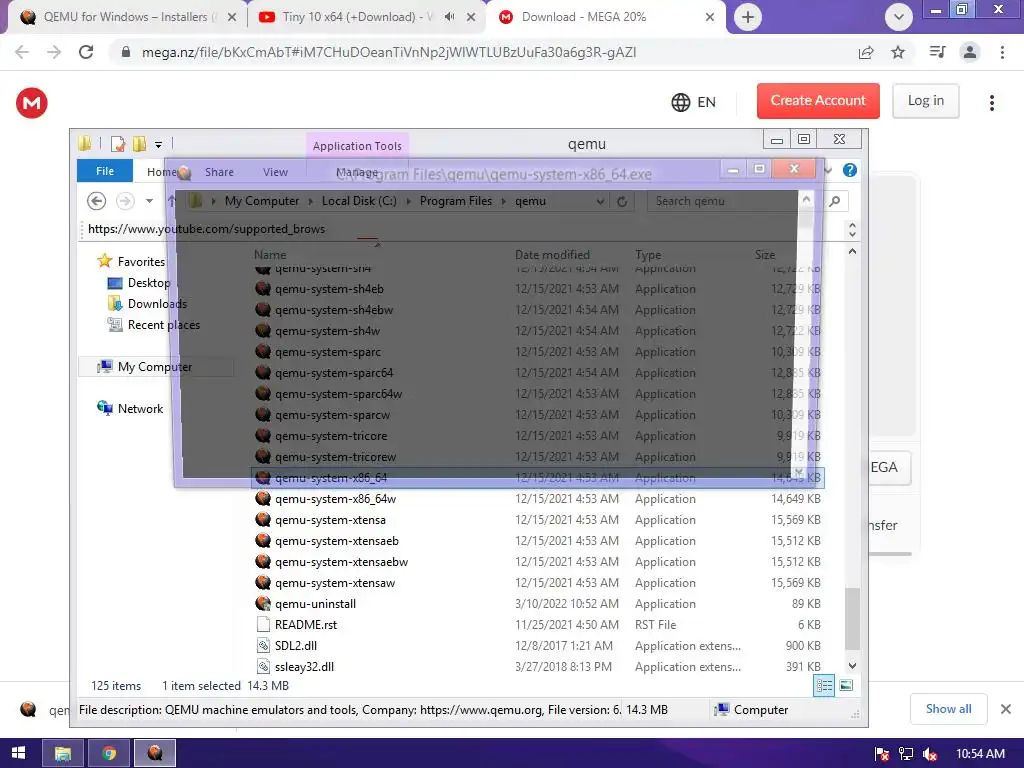Open Windows Start button

(18, 753)
